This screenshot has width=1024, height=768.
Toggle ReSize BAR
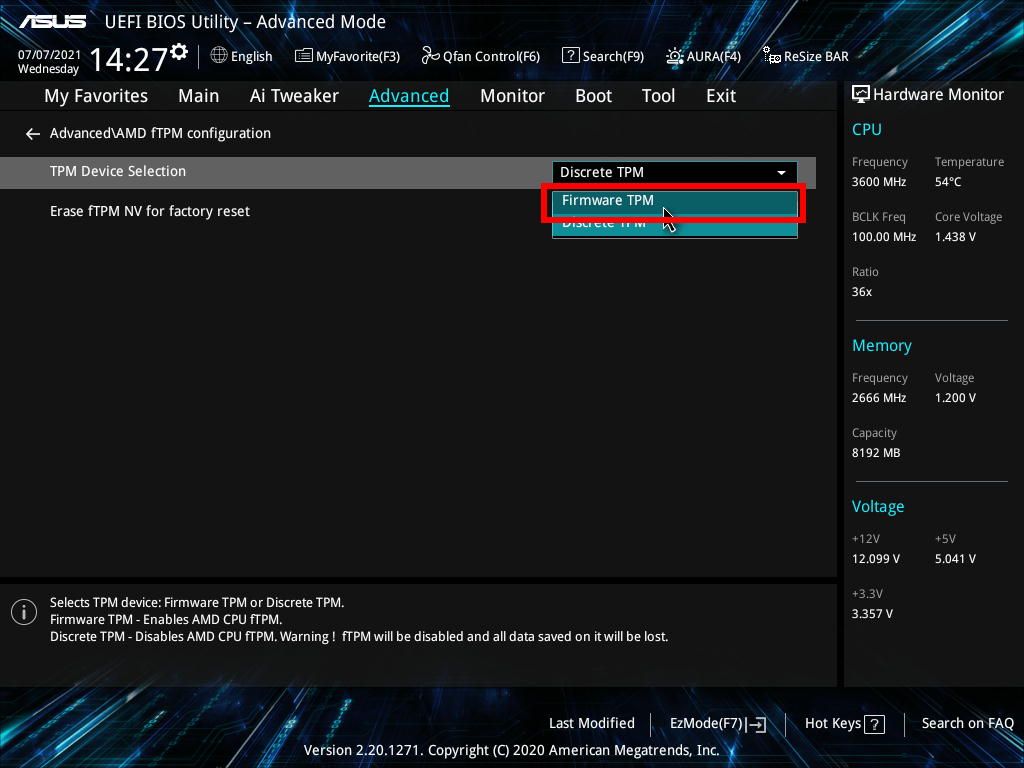[806, 56]
